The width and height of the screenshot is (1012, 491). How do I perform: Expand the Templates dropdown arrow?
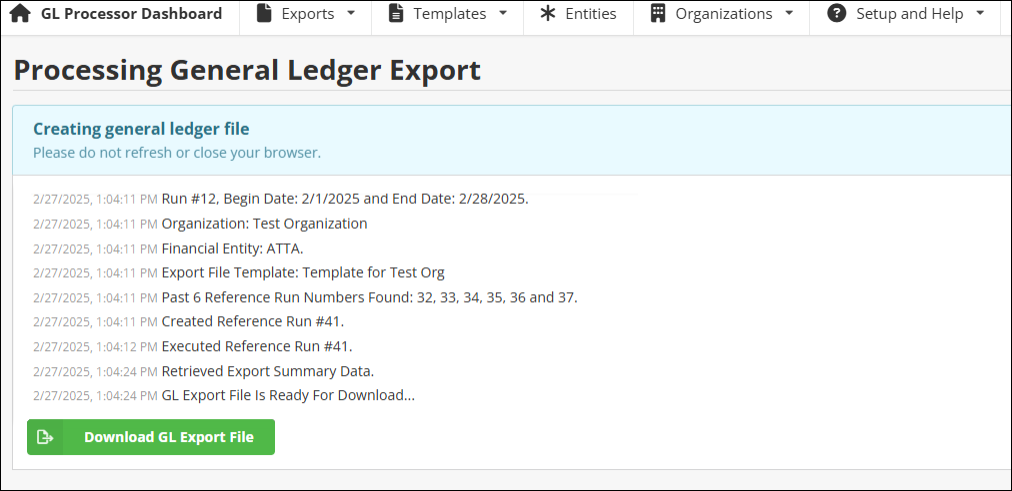pyautogui.click(x=502, y=14)
